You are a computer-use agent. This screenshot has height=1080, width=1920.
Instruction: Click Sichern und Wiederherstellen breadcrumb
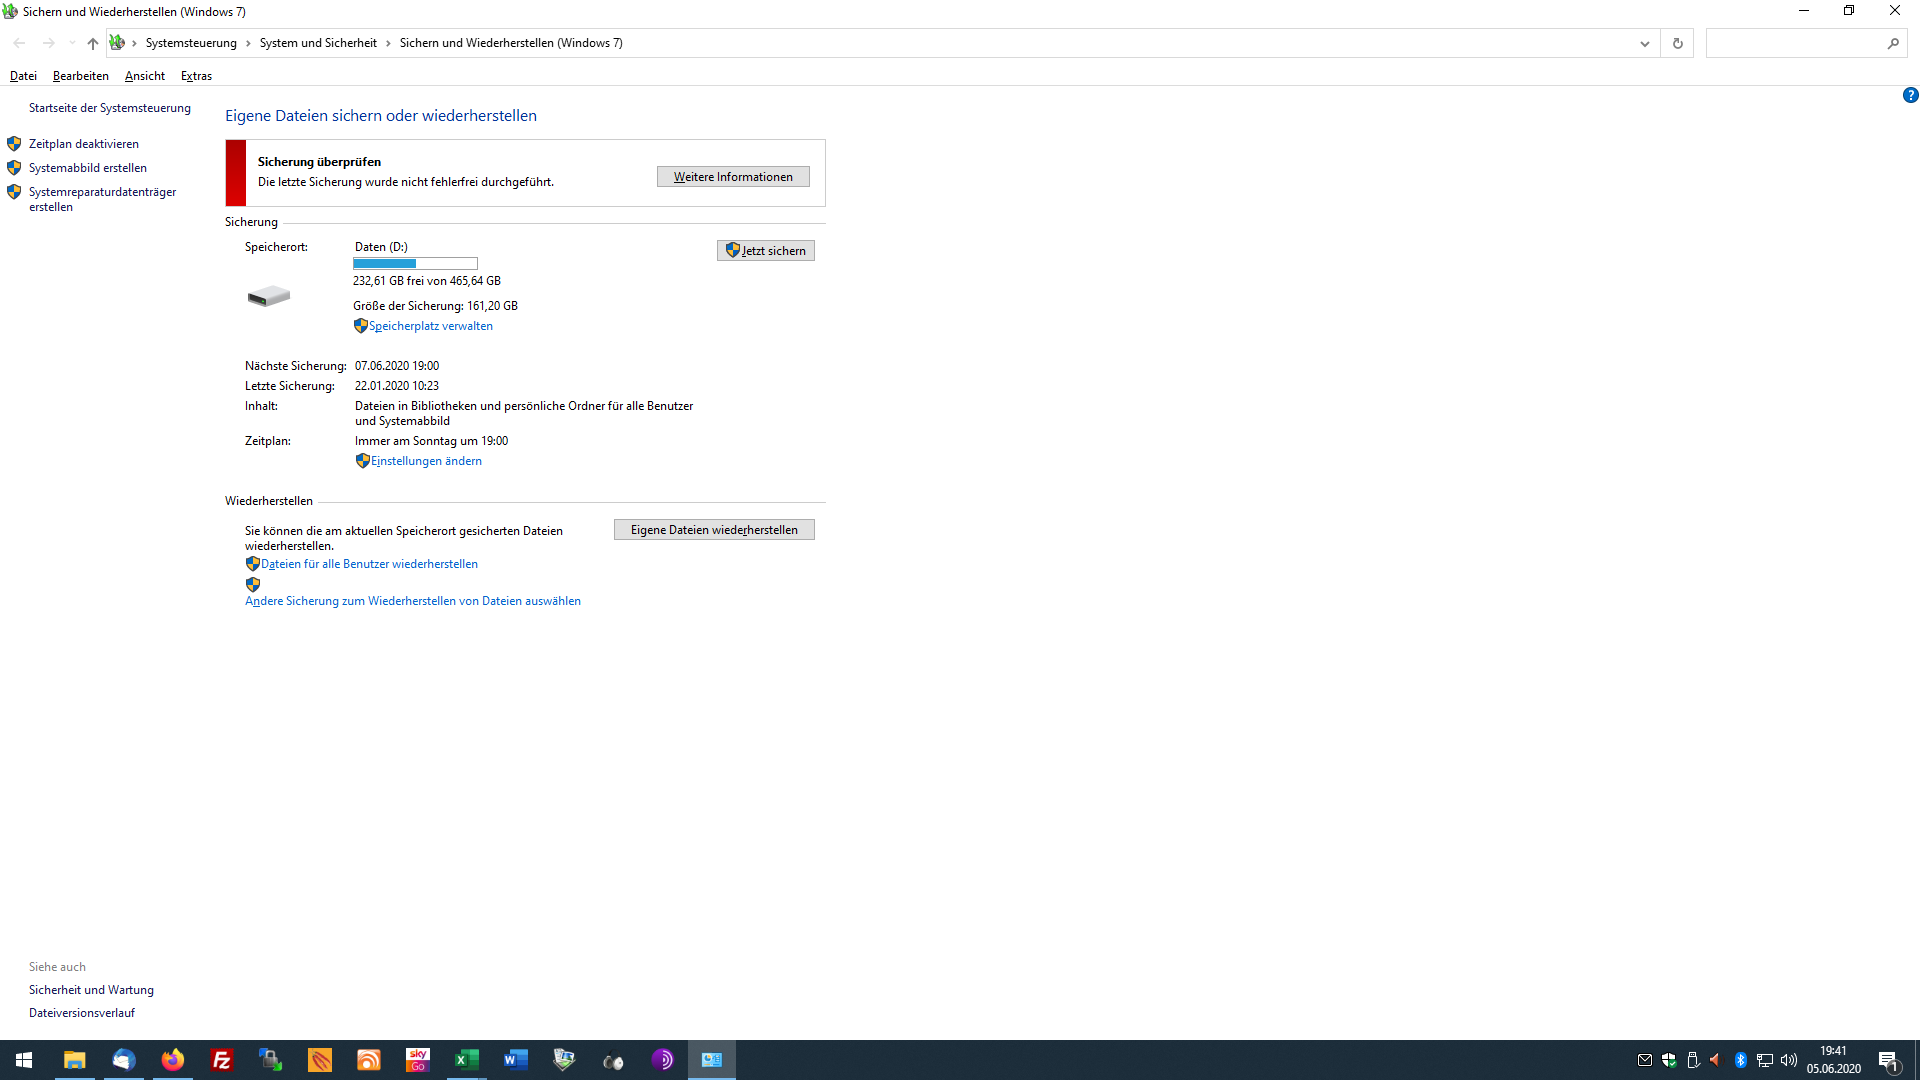[x=511, y=43]
